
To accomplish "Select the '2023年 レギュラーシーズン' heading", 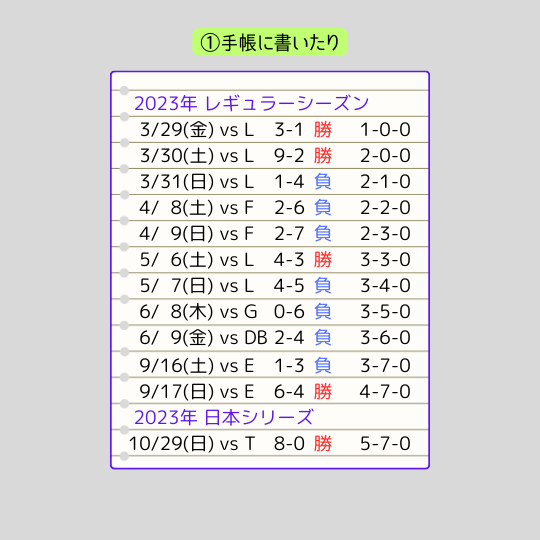I will click(x=251, y=103).
